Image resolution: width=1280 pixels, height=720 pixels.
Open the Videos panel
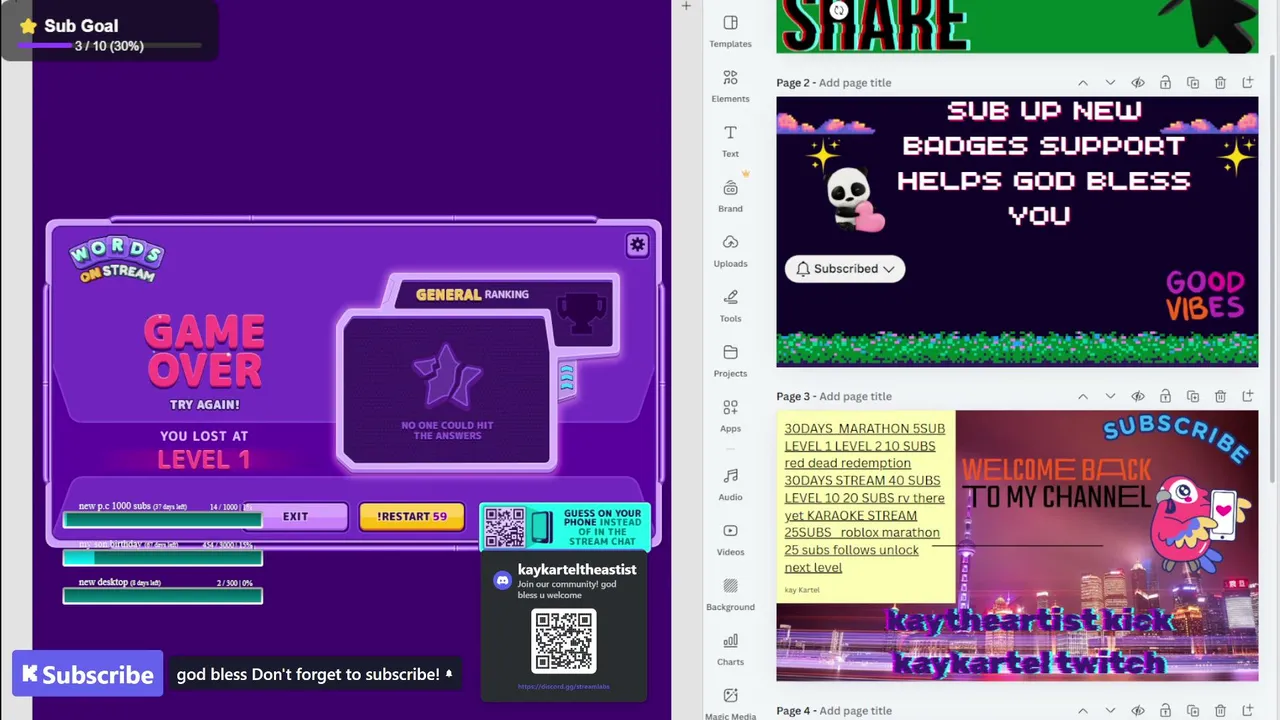730,539
